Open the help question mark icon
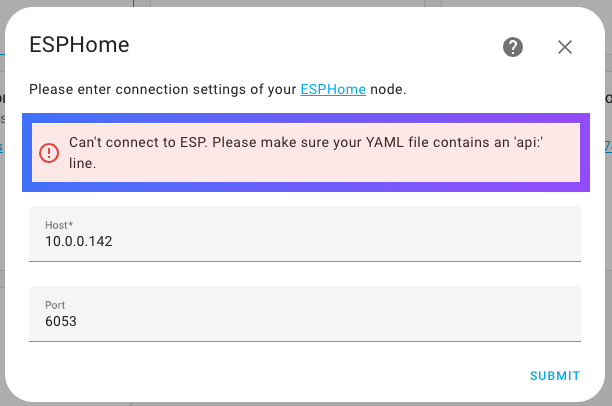 click(512, 47)
